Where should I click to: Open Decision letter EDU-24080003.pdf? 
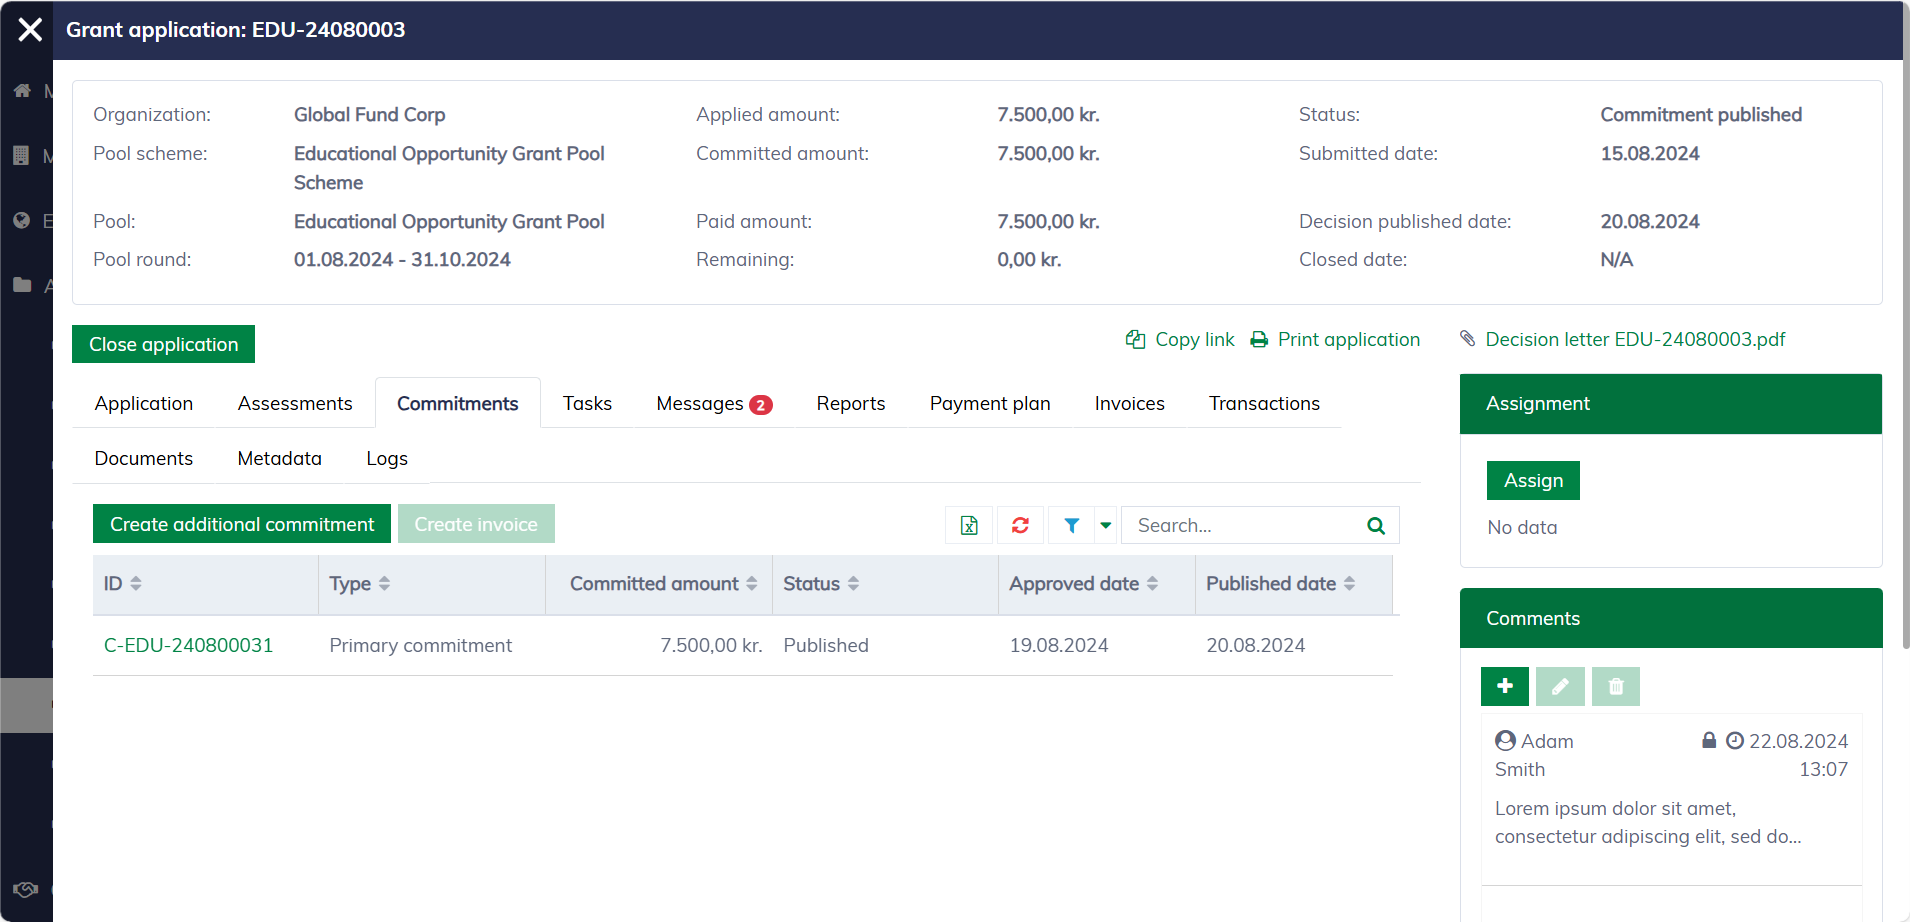coord(1634,340)
